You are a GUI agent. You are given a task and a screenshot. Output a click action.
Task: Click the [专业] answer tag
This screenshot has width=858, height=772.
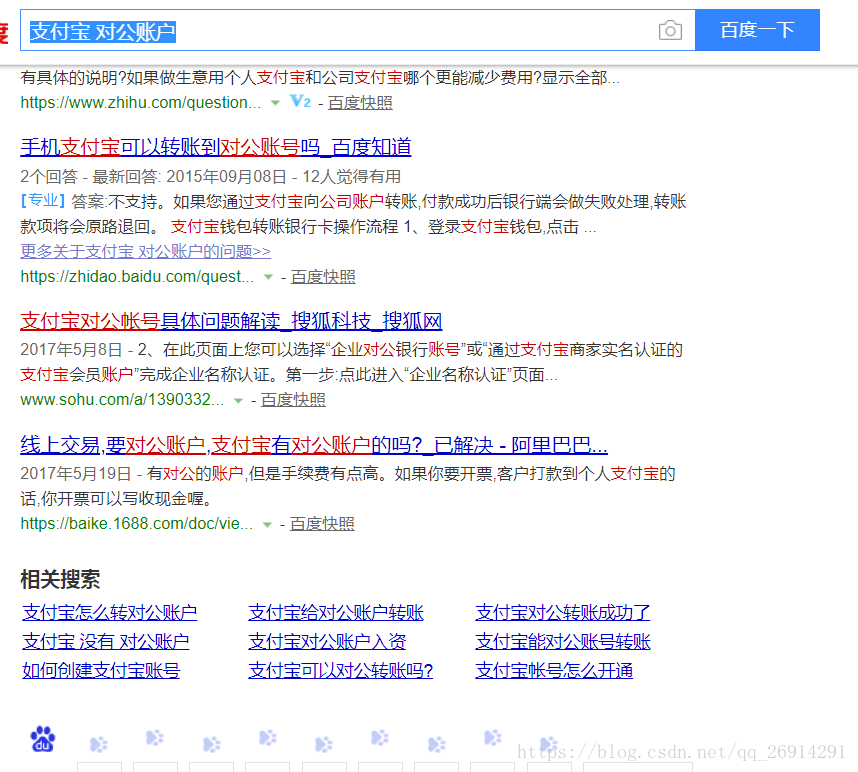[x=43, y=201]
